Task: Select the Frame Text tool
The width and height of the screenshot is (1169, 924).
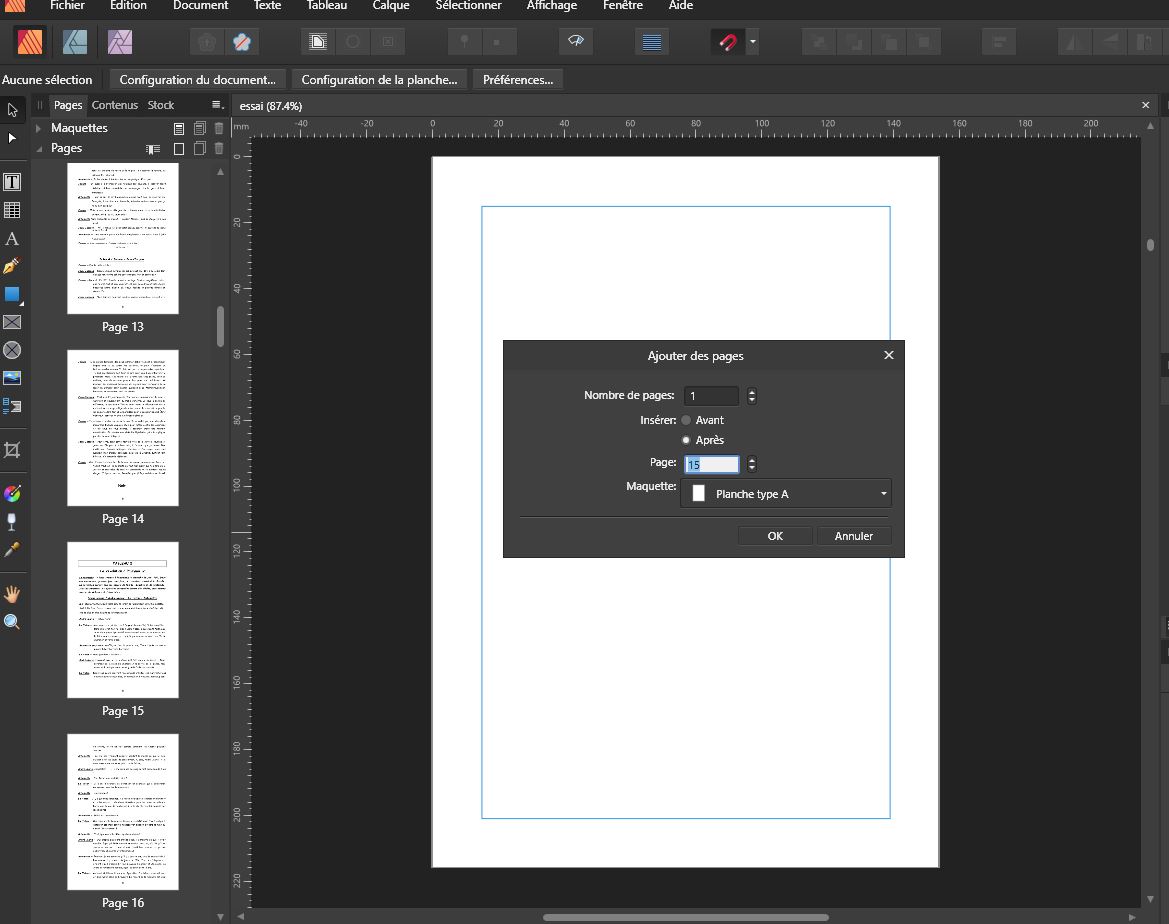Action: (x=12, y=182)
